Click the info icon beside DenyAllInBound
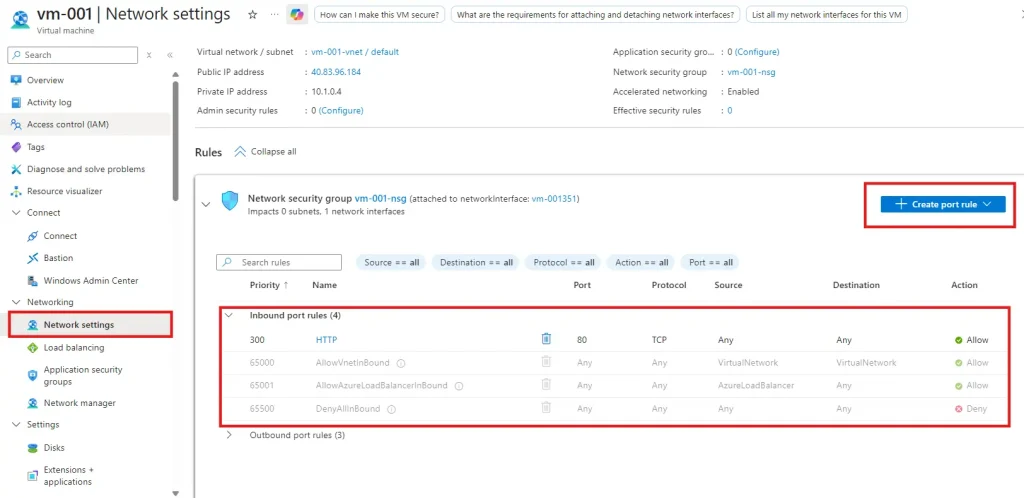 coord(391,408)
